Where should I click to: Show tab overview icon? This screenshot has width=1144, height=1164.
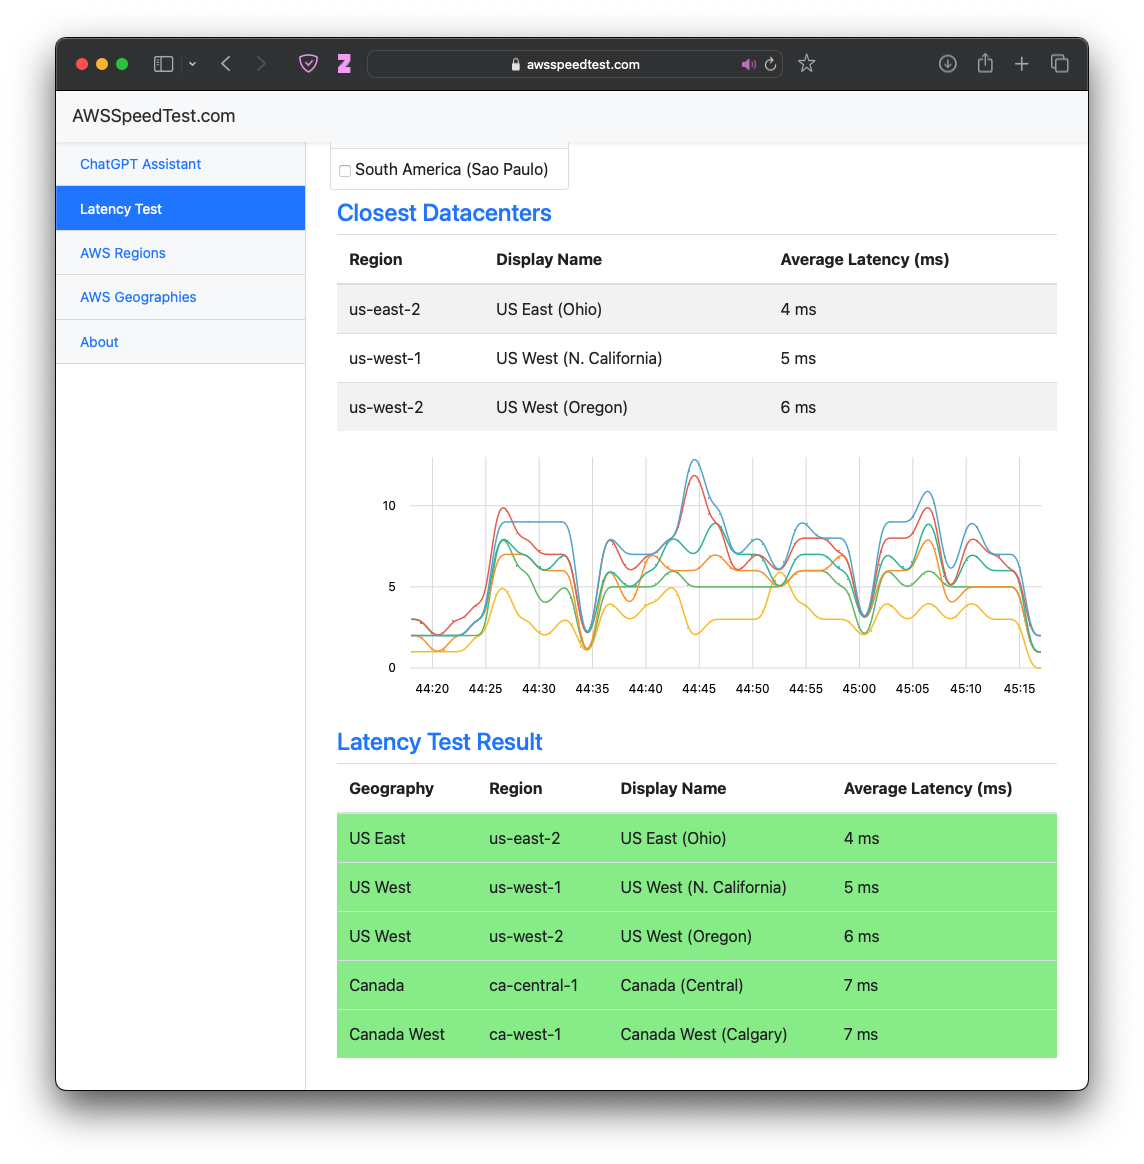1059,64
